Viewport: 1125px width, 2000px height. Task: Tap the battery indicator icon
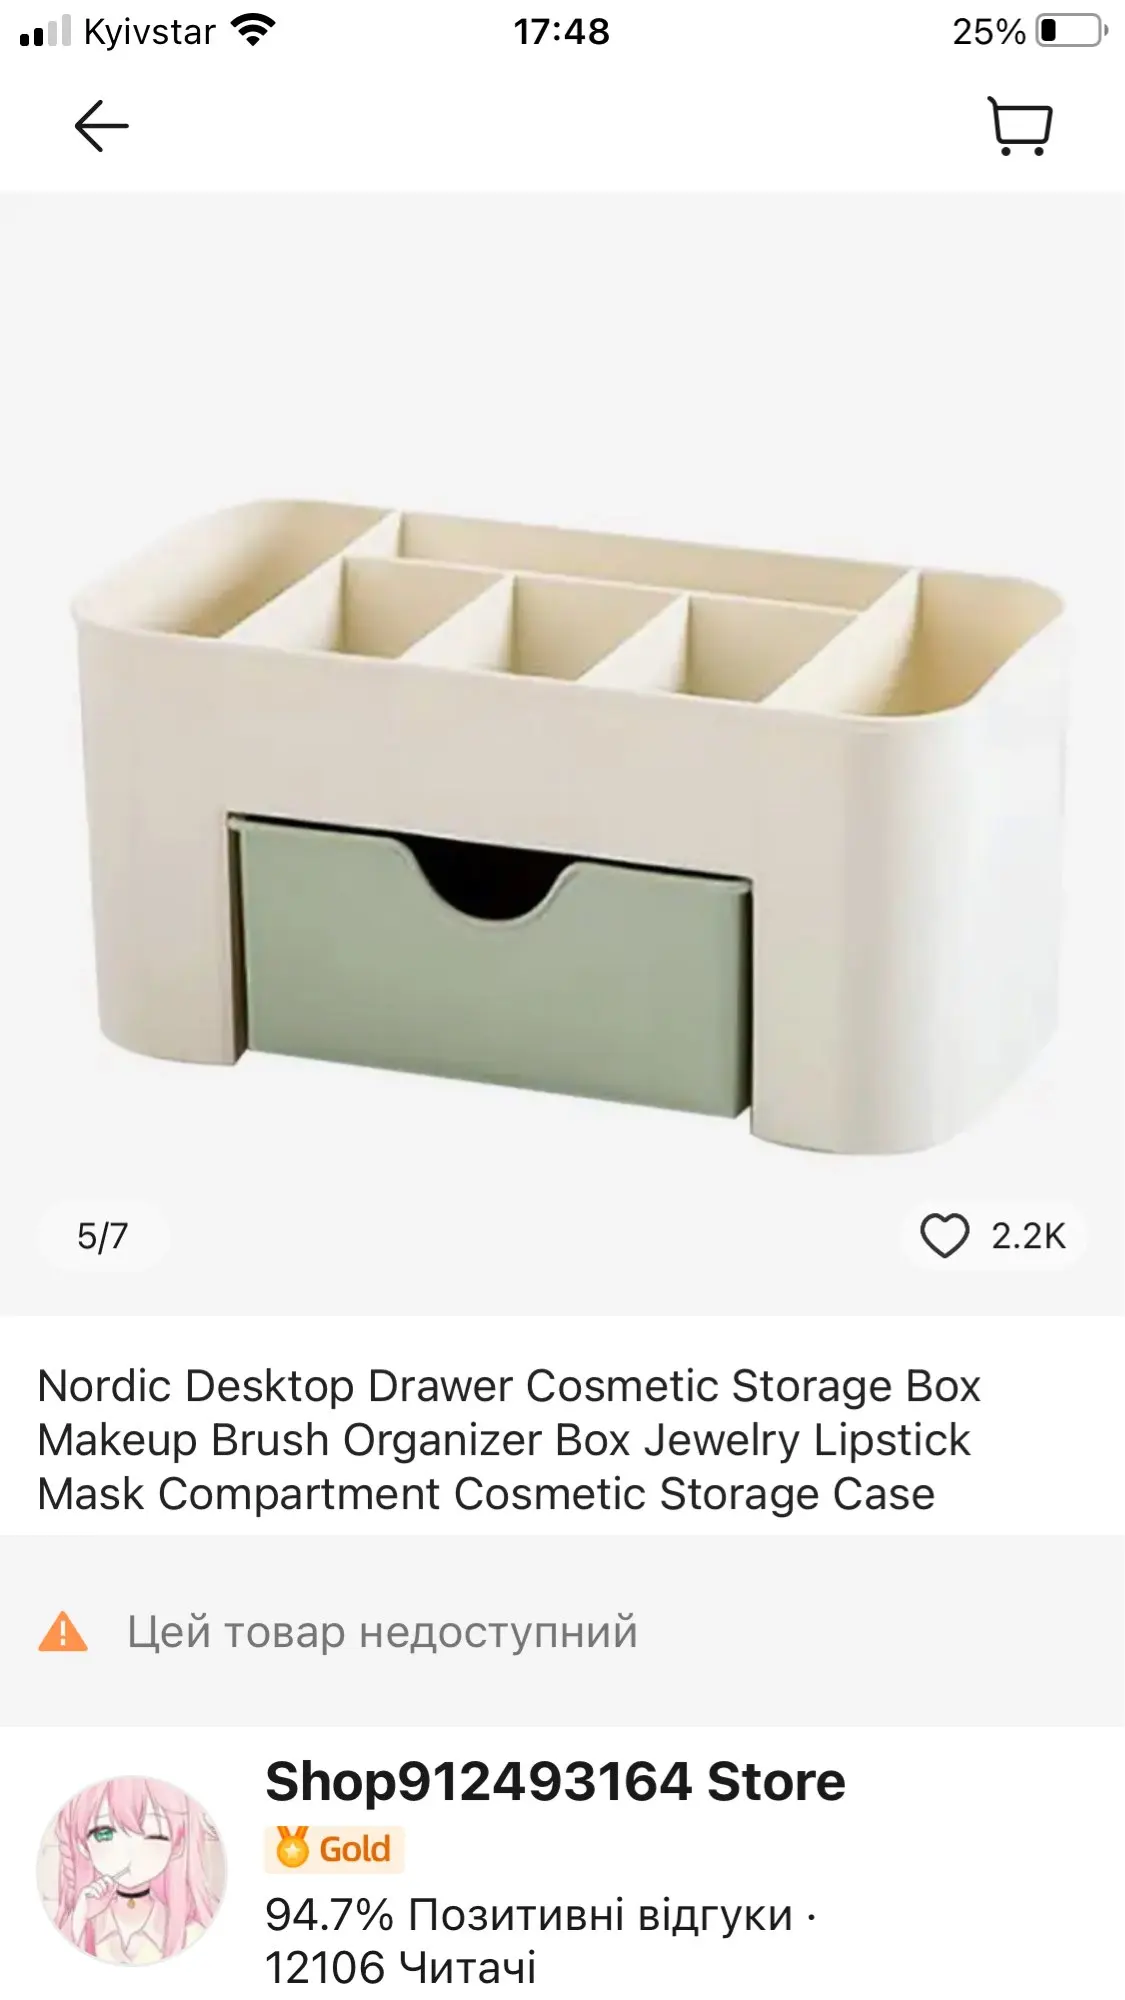point(1073,31)
